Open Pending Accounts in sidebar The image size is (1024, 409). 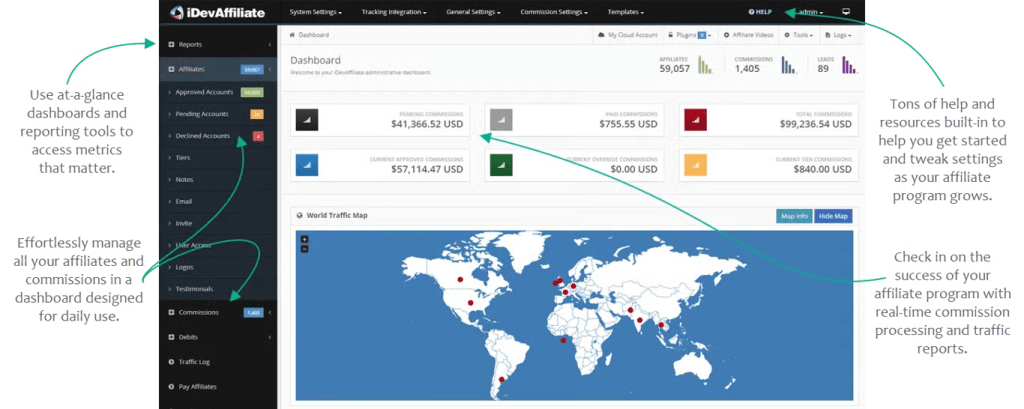218,114
